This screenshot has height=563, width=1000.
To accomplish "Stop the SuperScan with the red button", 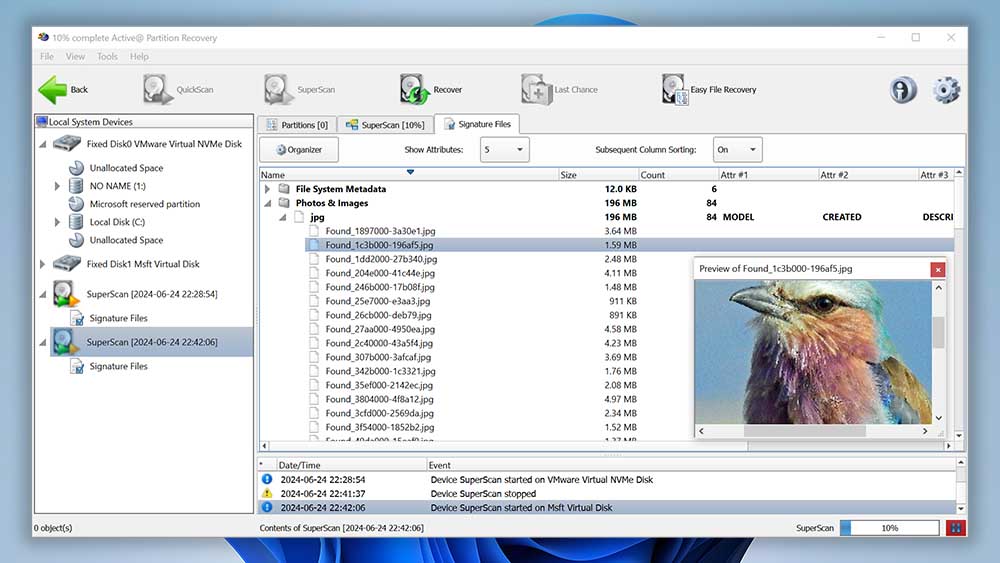I will click(x=955, y=528).
